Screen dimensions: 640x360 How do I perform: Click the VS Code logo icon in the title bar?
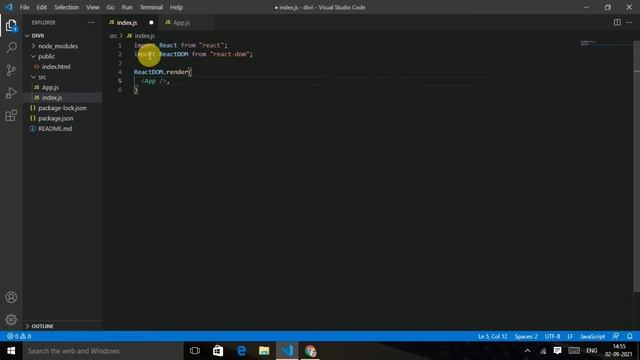(x=9, y=7)
